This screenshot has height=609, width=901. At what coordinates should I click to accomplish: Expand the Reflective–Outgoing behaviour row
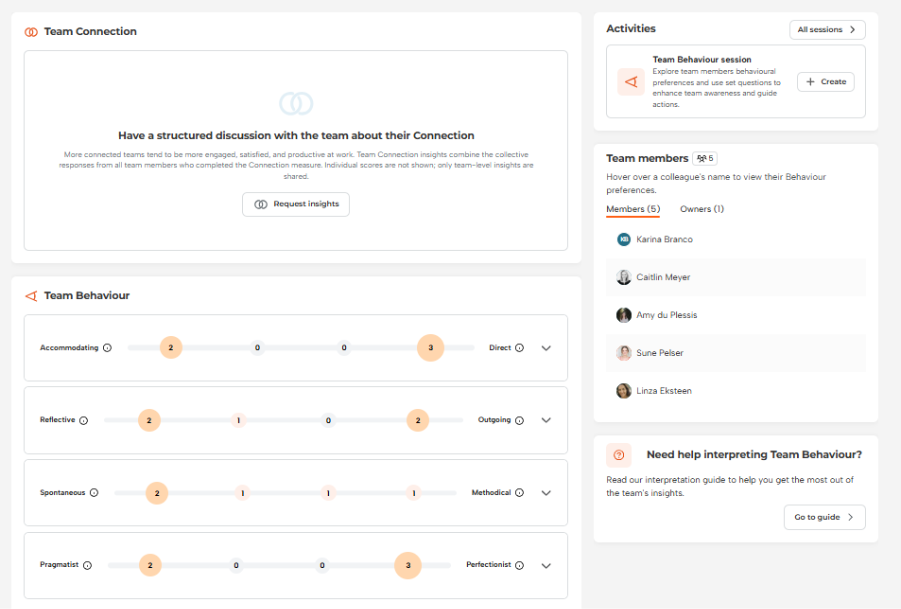tap(546, 420)
